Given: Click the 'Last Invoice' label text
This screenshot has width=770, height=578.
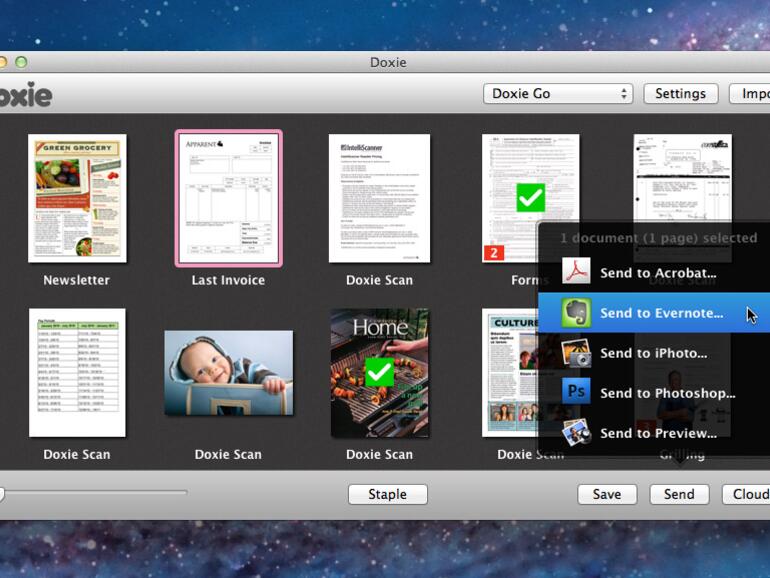Looking at the screenshot, I should coord(228,280).
